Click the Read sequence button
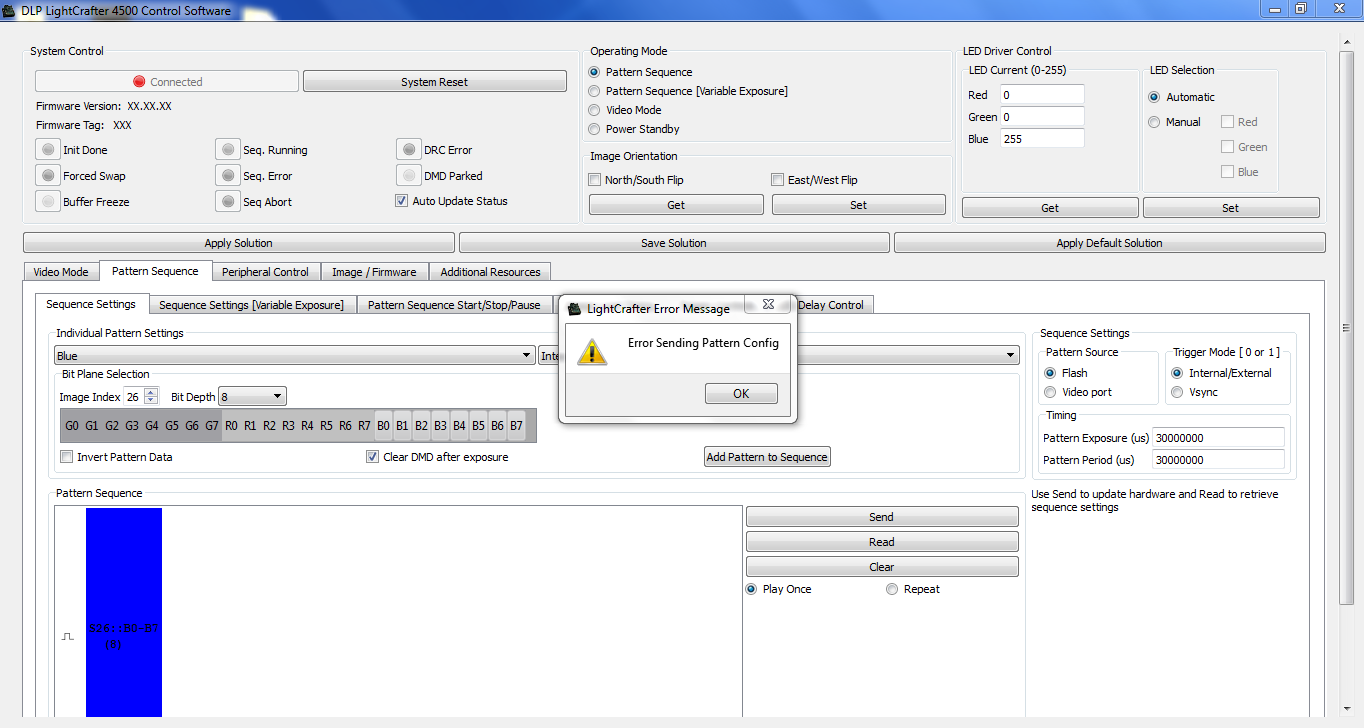This screenshot has height=728, width=1364. point(882,542)
